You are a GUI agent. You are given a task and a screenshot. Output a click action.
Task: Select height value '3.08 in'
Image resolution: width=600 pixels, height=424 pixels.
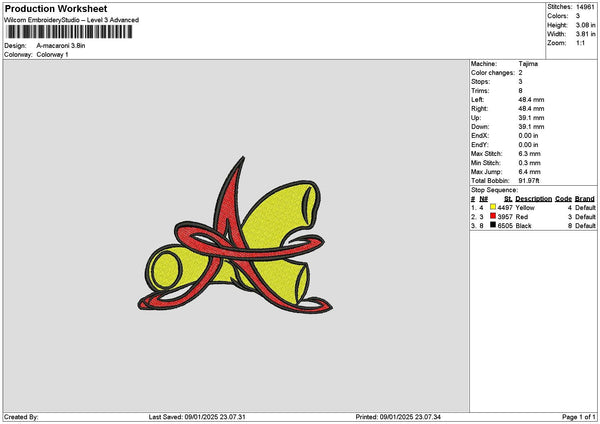585,25
